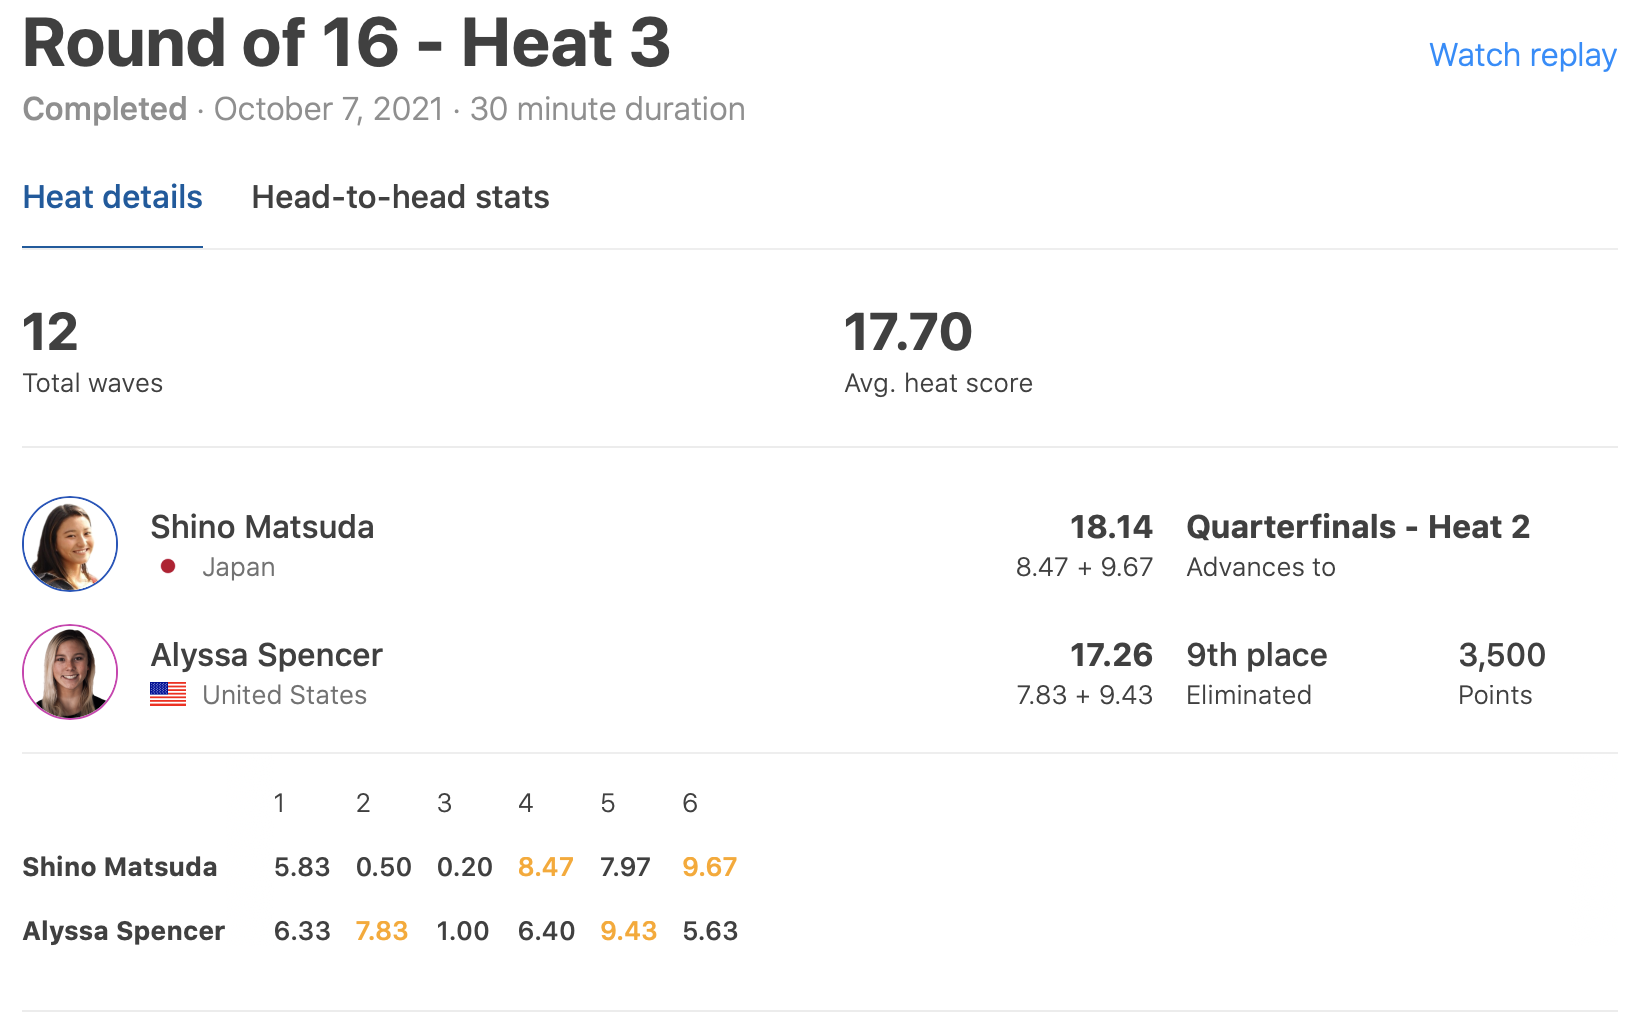Viewport: 1640px width, 1030px height.
Task: Select Alyssa Spencer's highlighted 9.43 wave score
Action: pos(628,931)
